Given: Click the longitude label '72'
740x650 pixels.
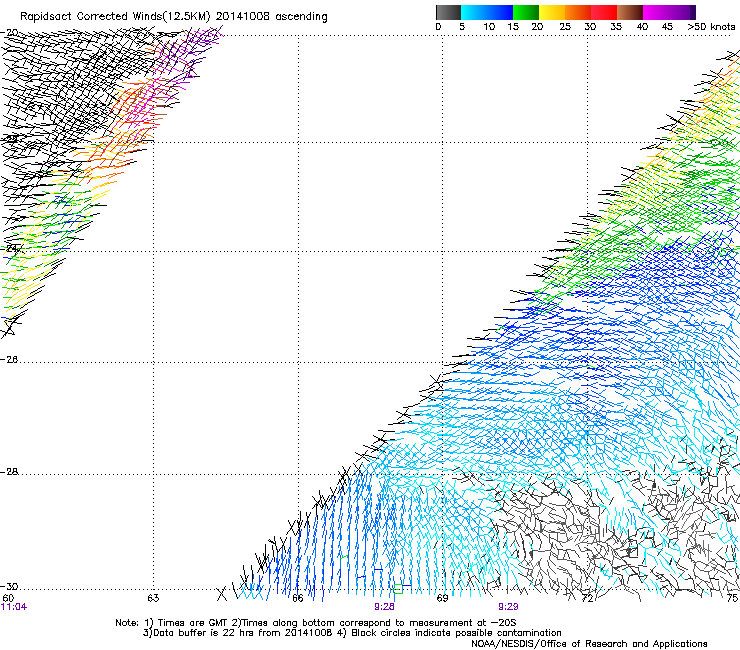Looking at the screenshot, I should (587, 599).
